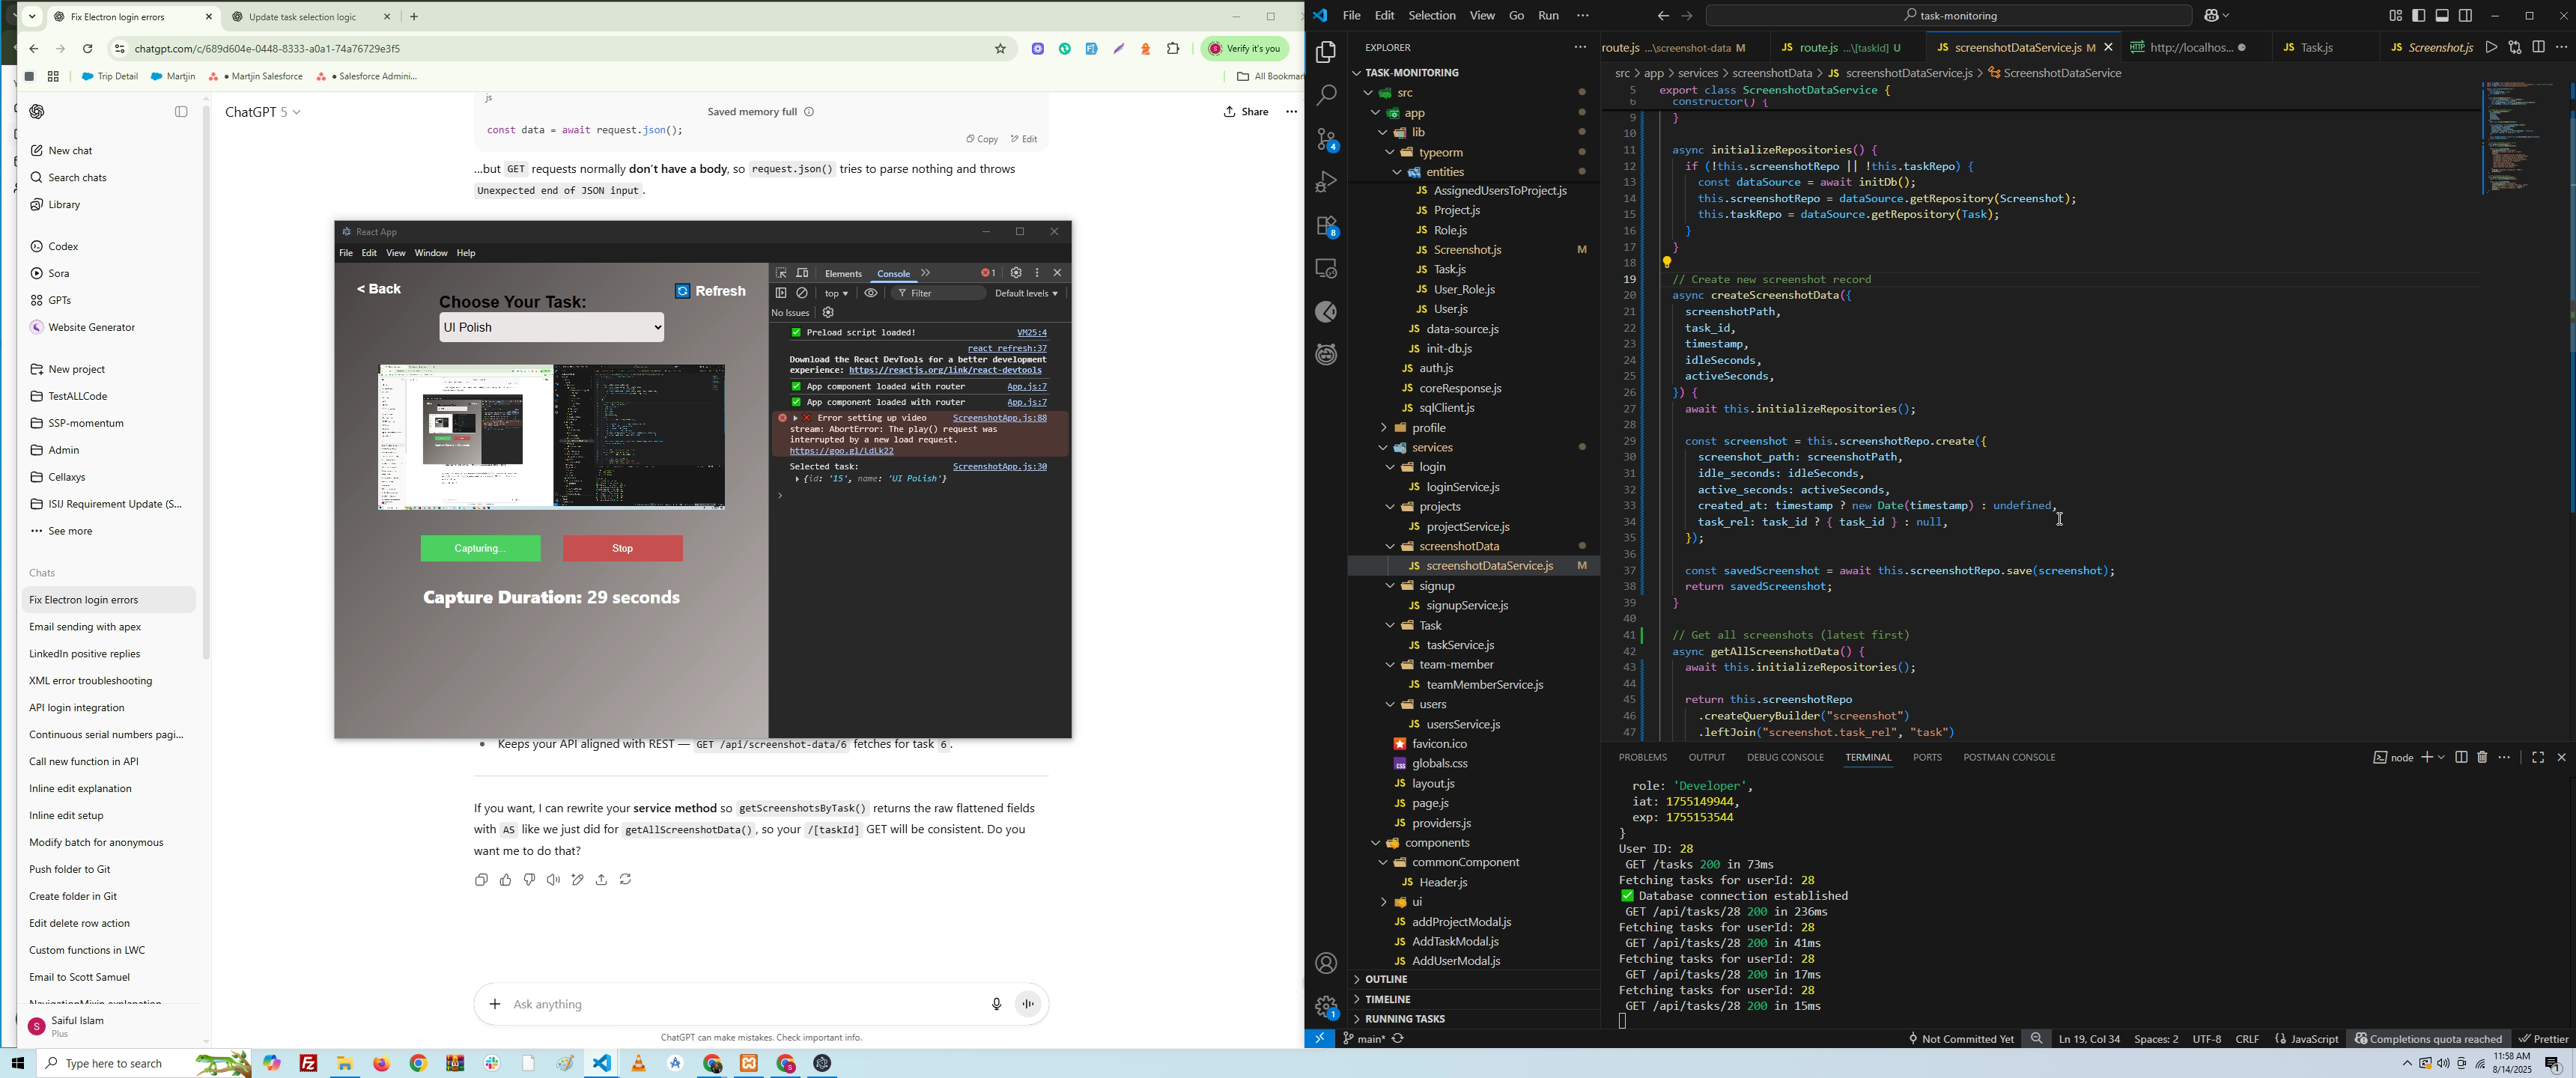Toggle the VS Code primary side bar
2576x1078 pixels.
tap(2418, 16)
